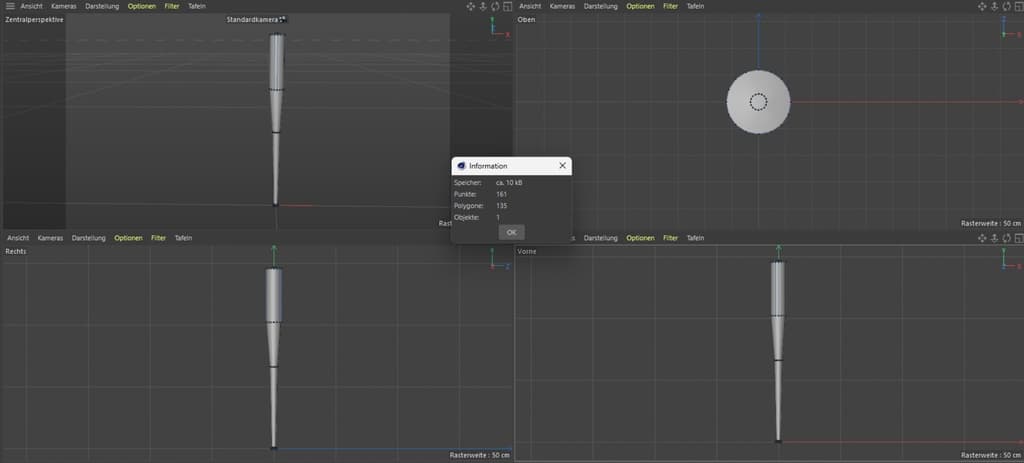Click the zoom camera icon in perspective viewport

[483, 6]
